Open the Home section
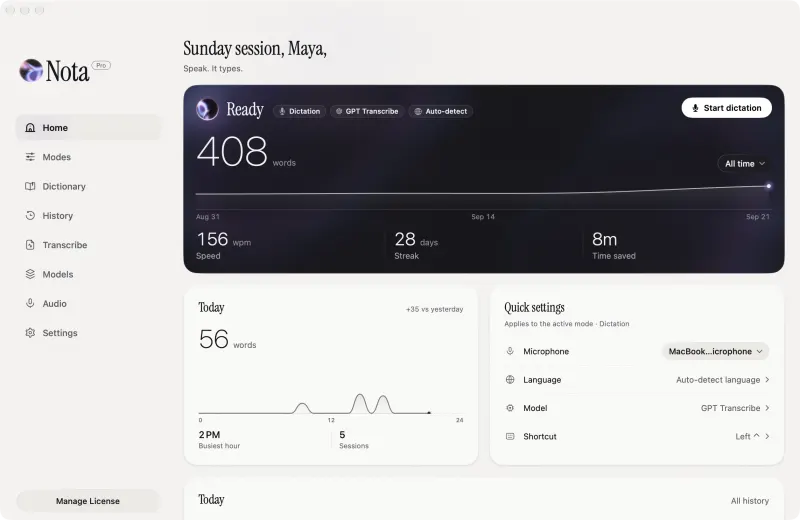 pyautogui.click(x=88, y=128)
